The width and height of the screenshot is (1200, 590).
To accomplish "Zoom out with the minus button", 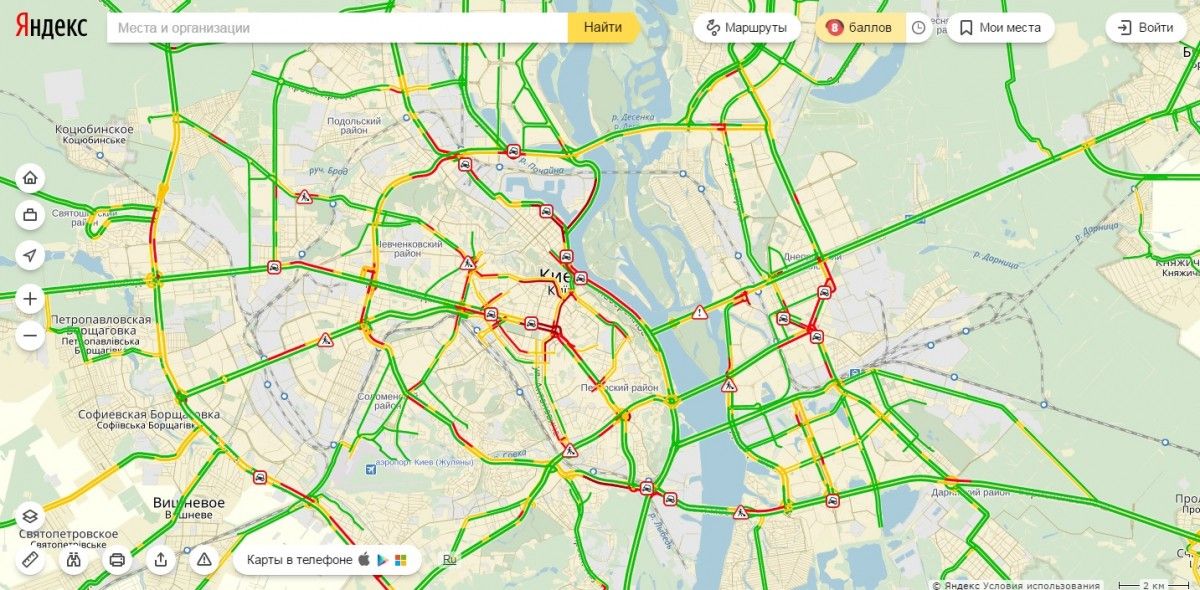I will (x=30, y=336).
